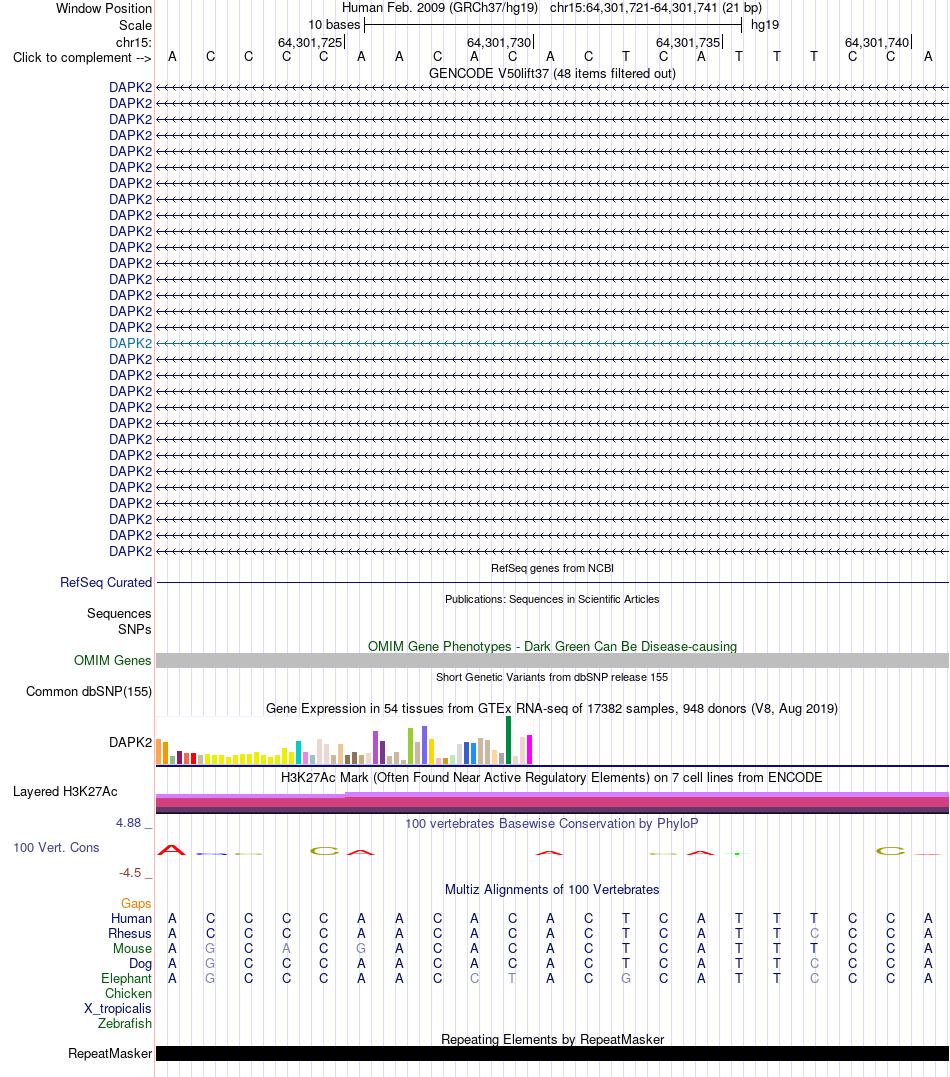Select the 'Zebrafish' alignment row label
The image size is (950, 1077).
(124, 1023)
